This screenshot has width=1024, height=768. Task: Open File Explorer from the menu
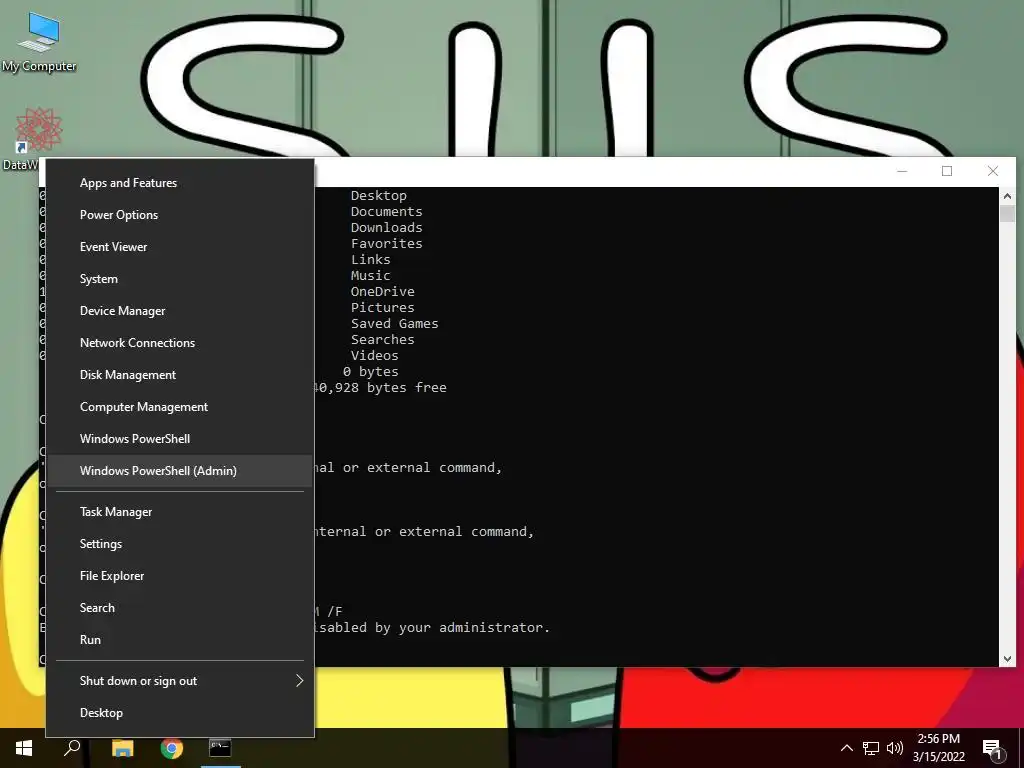pos(180,576)
